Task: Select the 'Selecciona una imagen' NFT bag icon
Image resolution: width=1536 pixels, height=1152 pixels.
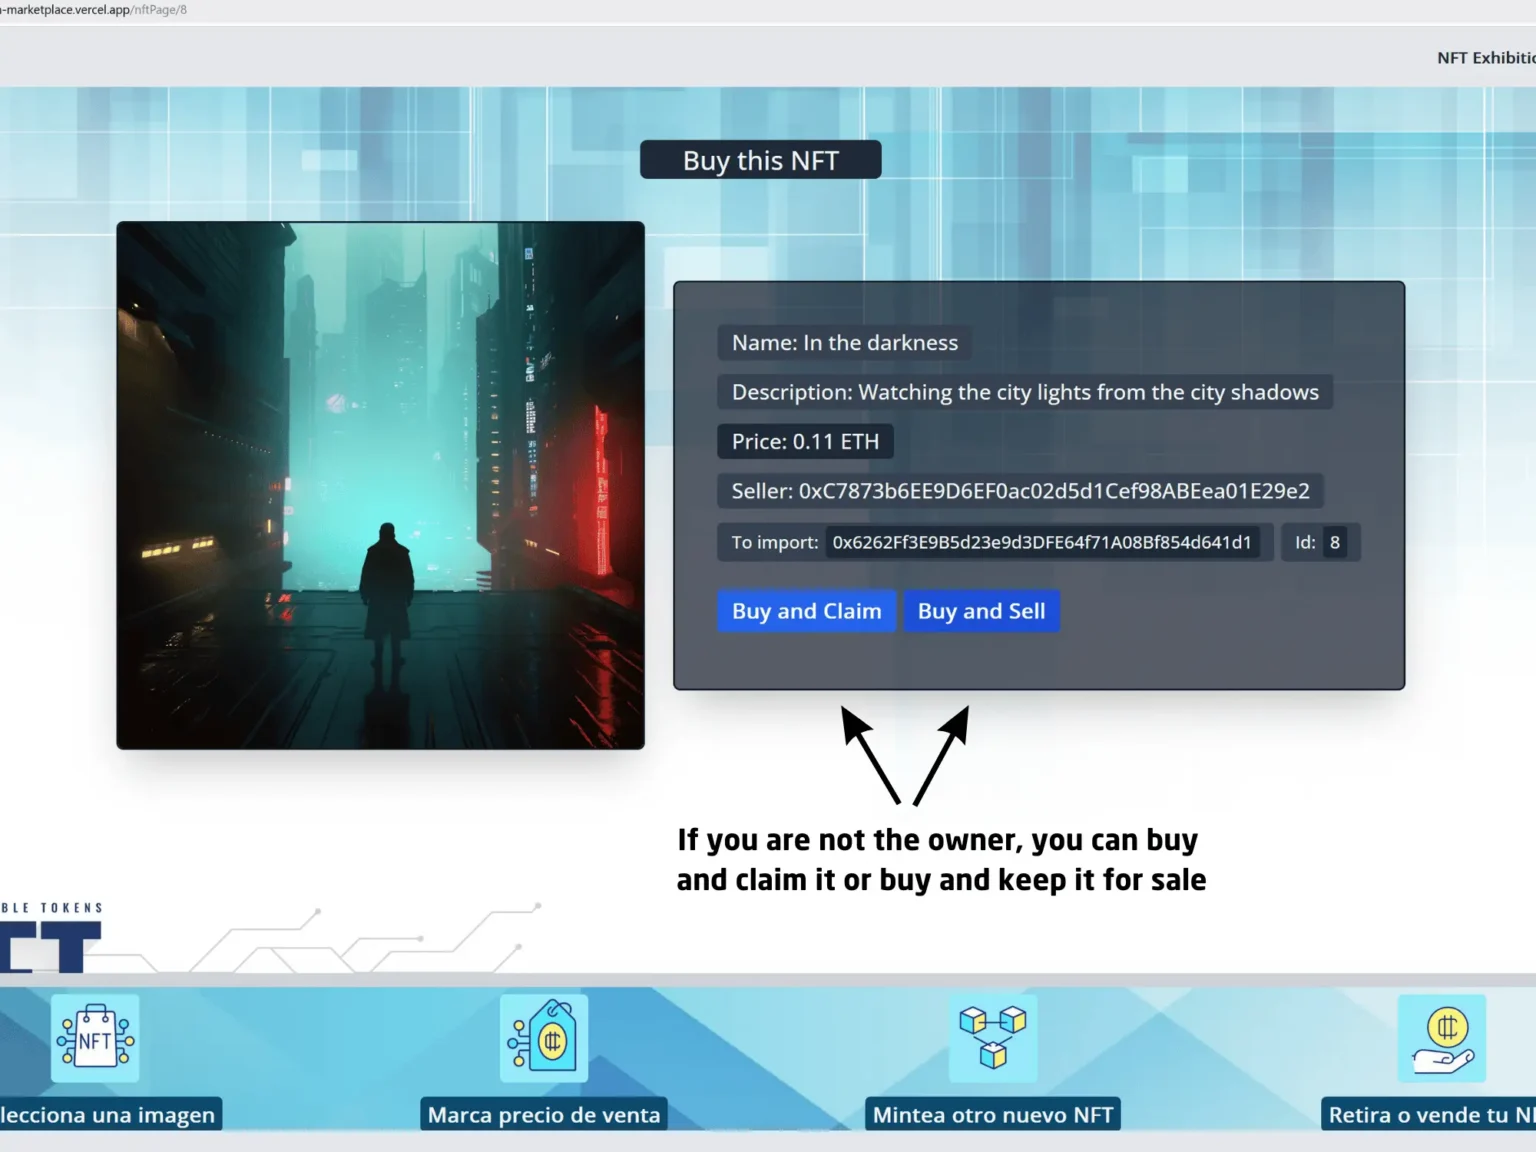Action: (x=95, y=1039)
